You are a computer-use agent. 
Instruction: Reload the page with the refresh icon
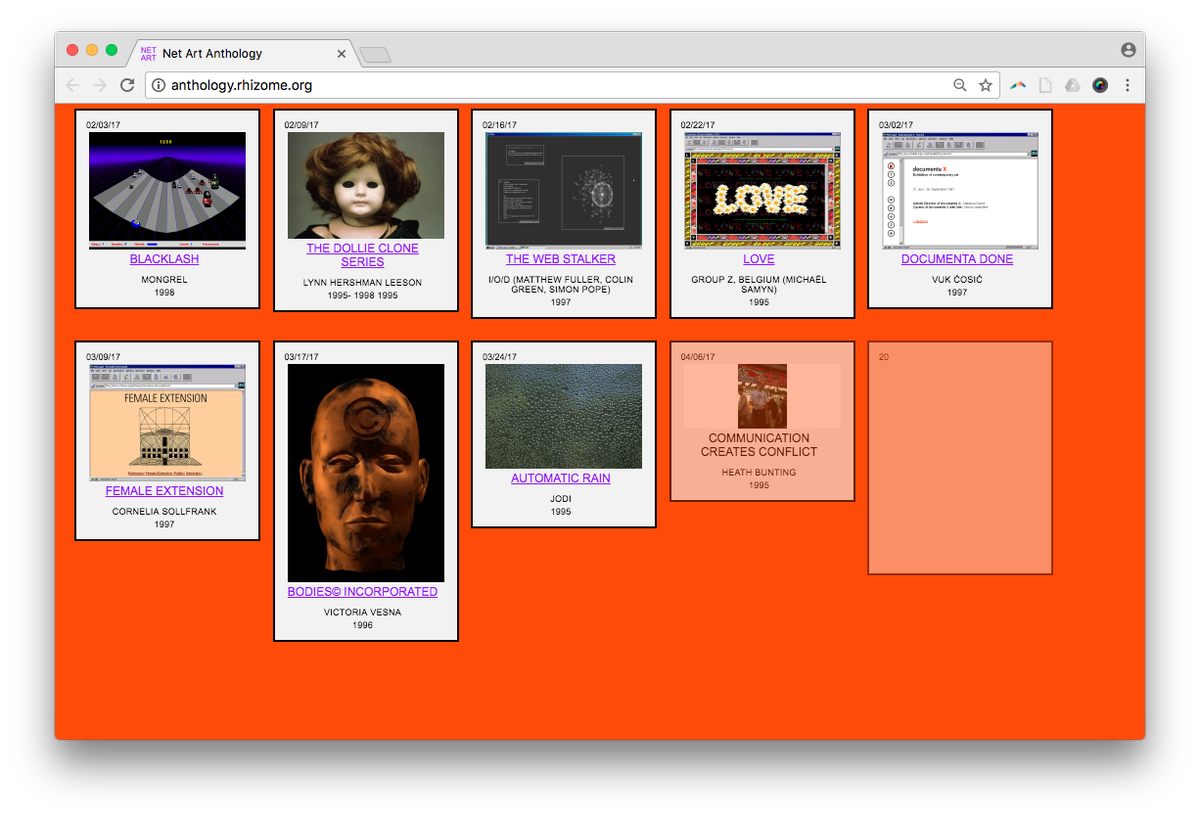click(x=127, y=85)
